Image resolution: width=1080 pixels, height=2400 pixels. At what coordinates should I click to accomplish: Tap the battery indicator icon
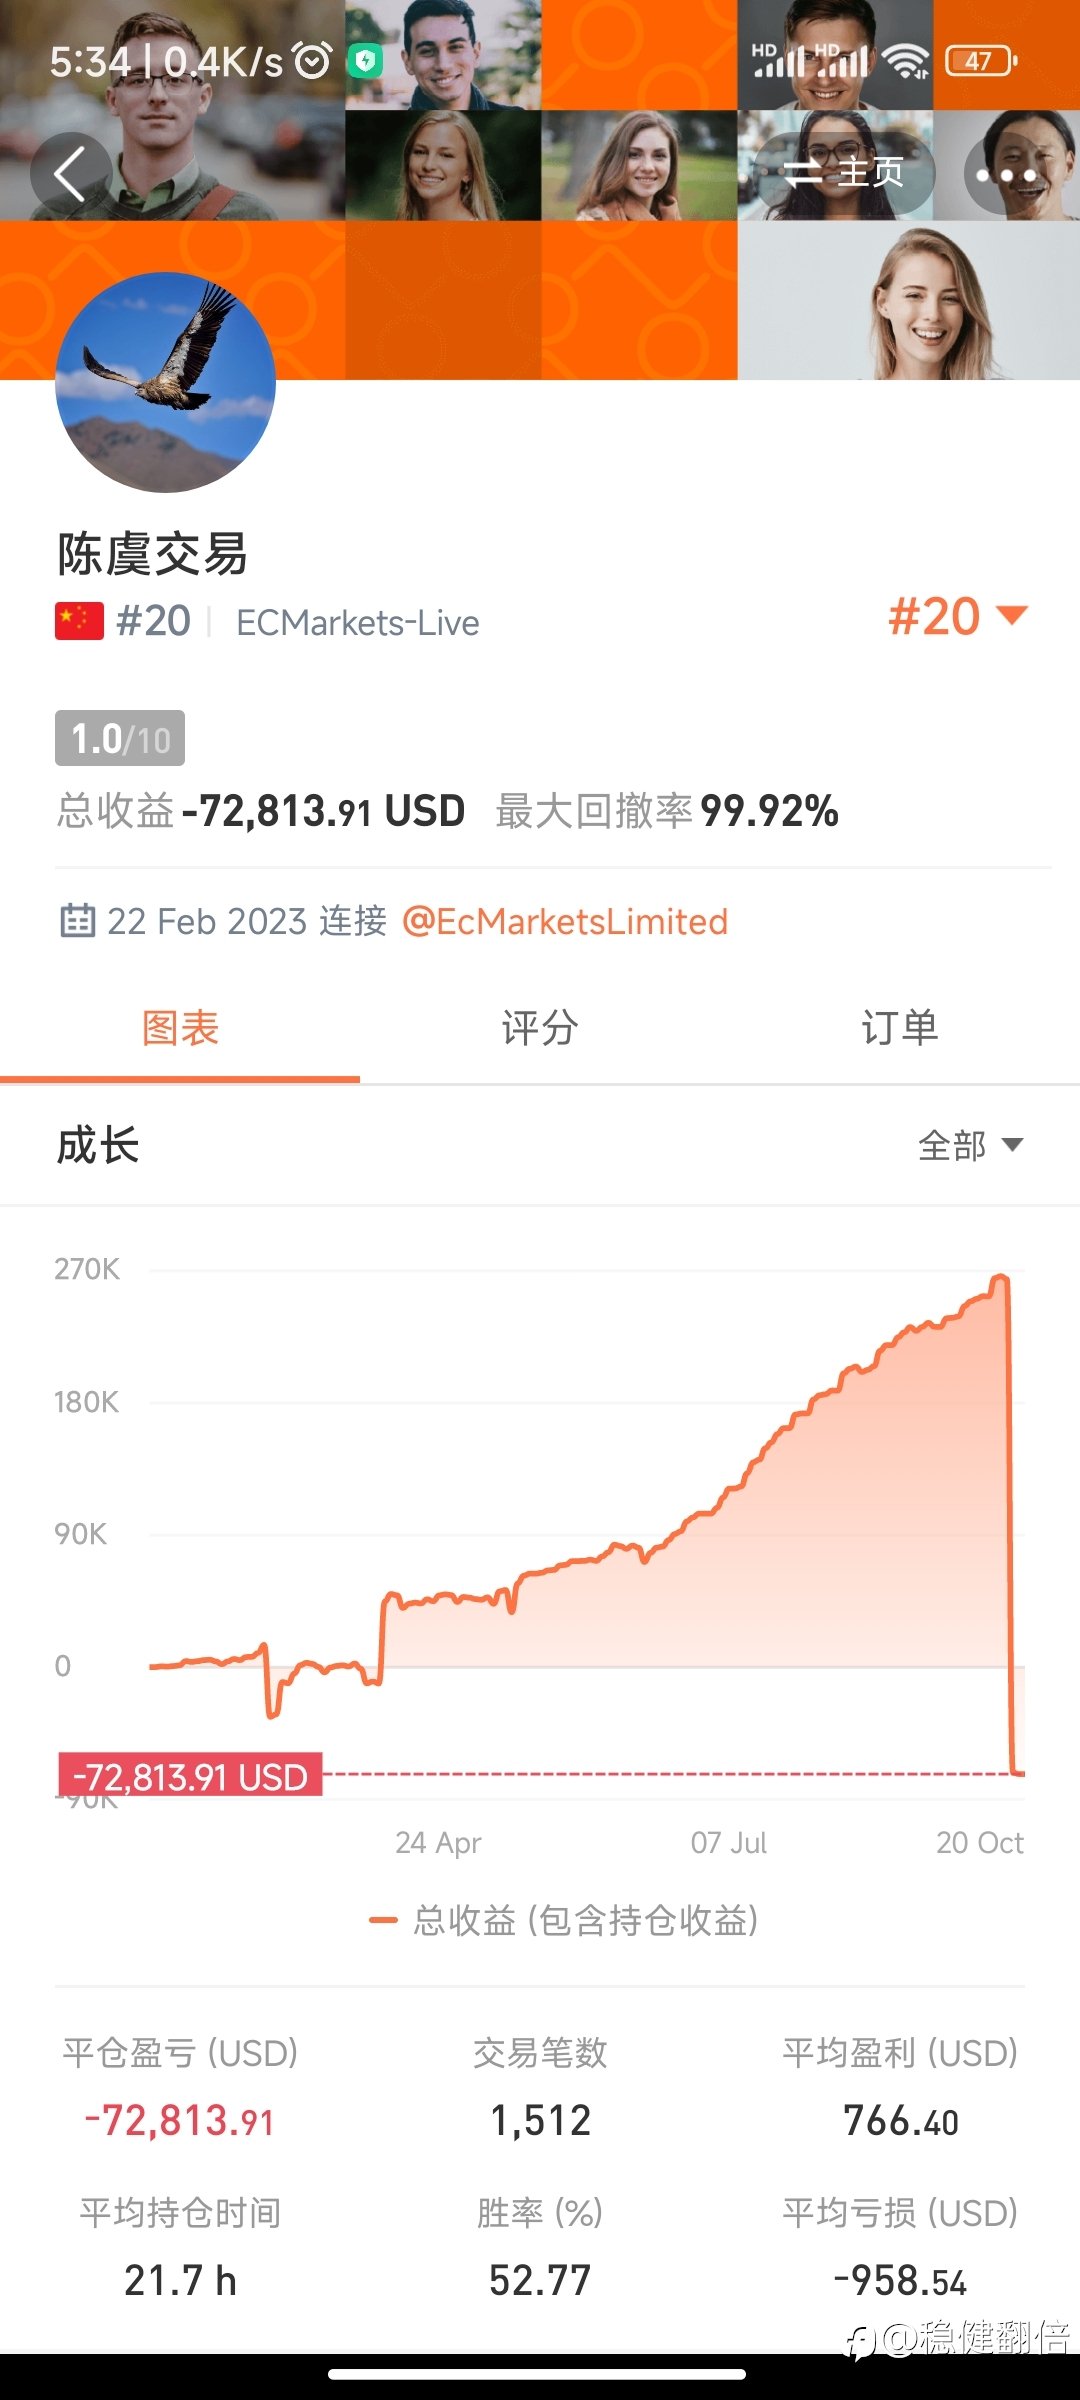981,61
